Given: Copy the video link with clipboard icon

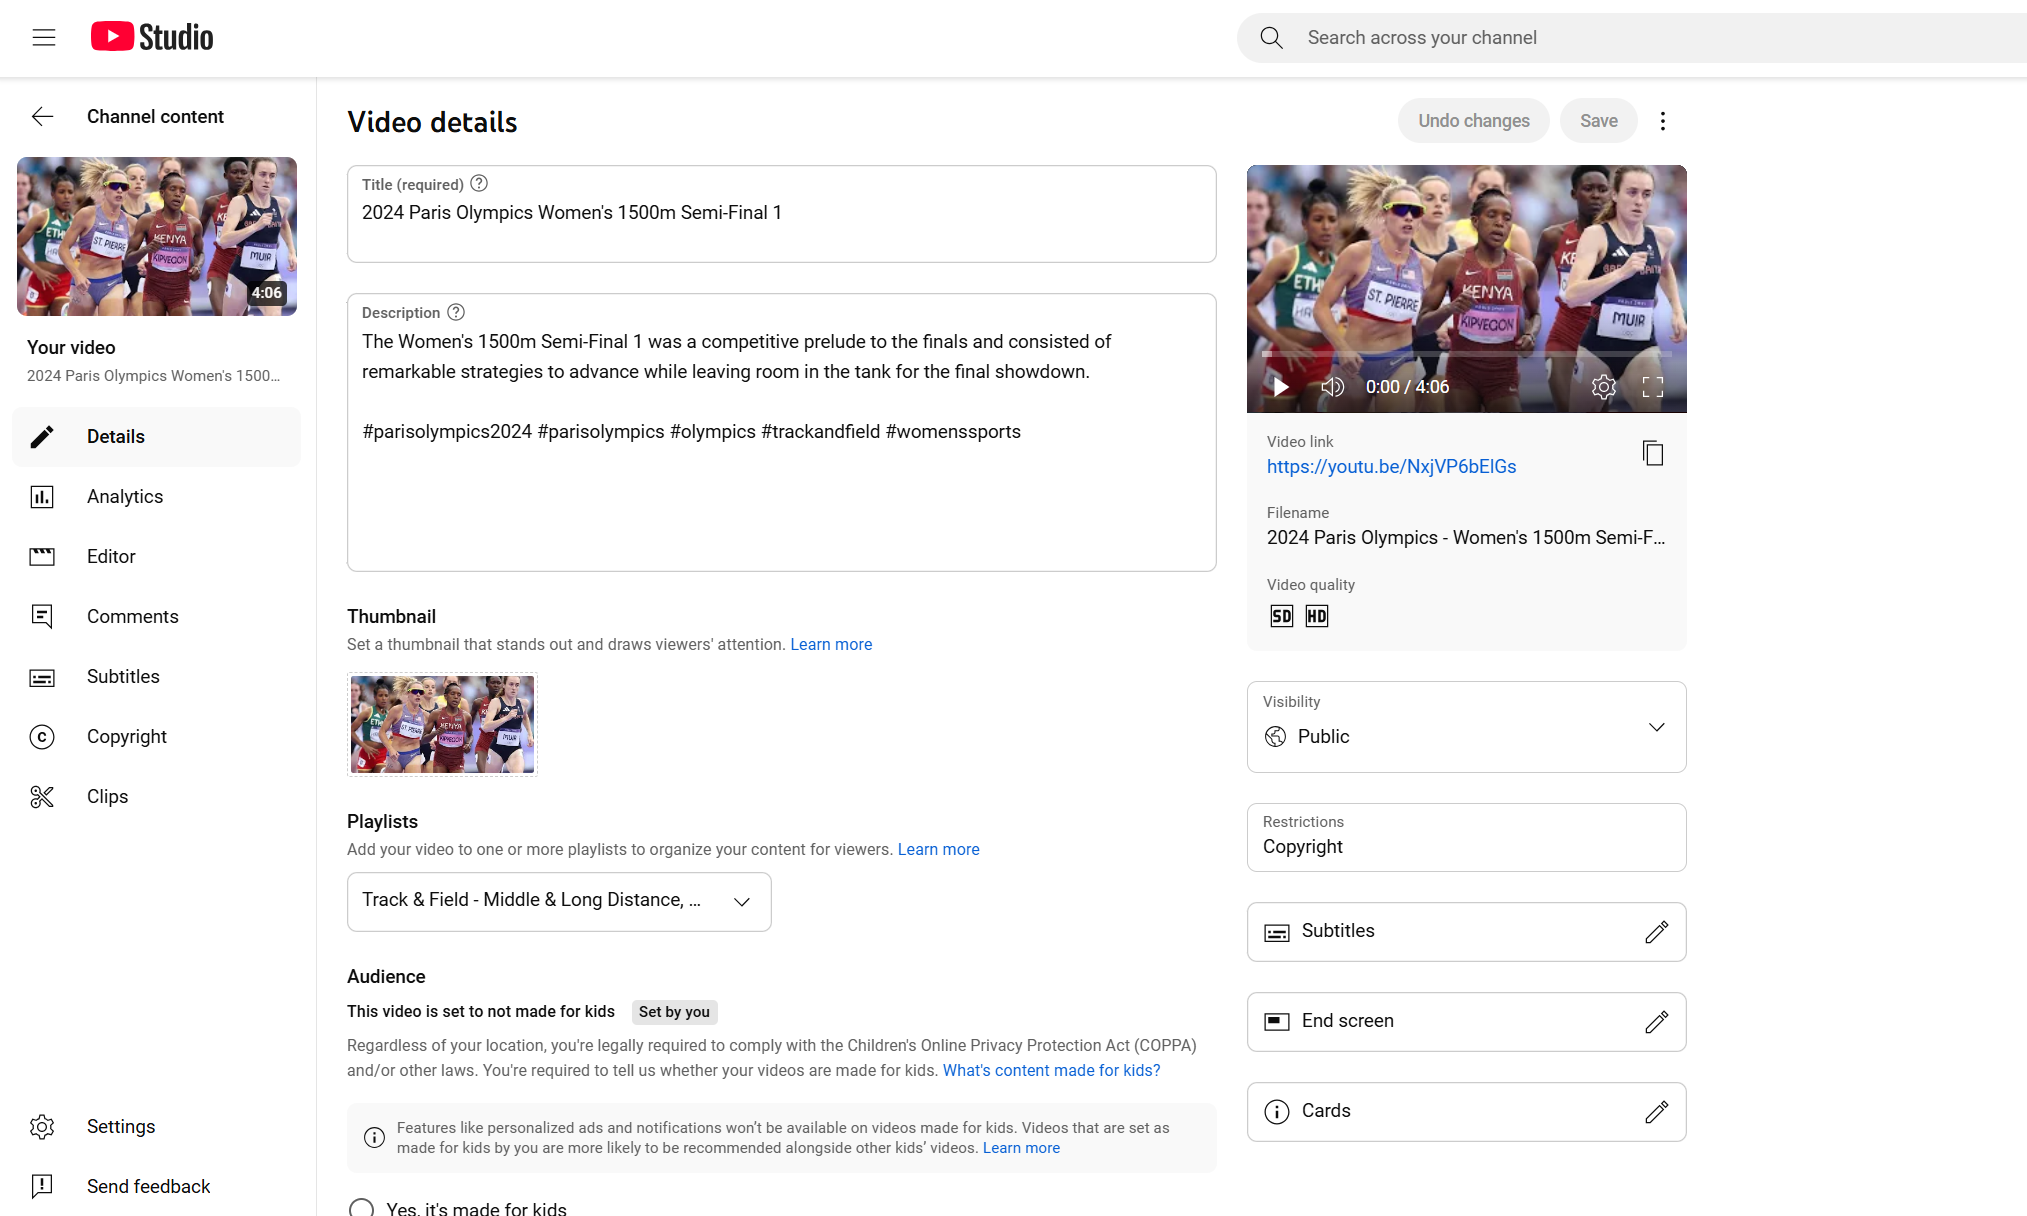Looking at the screenshot, I should click(1653, 453).
